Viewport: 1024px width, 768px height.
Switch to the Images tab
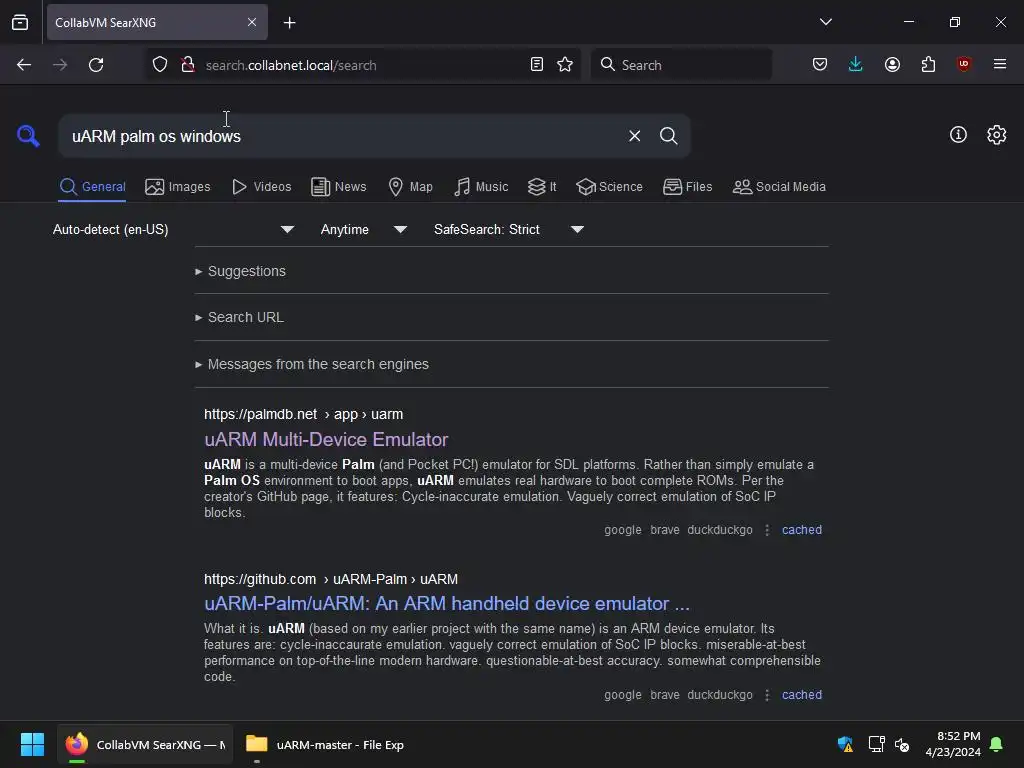pyautogui.click(x=178, y=187)
